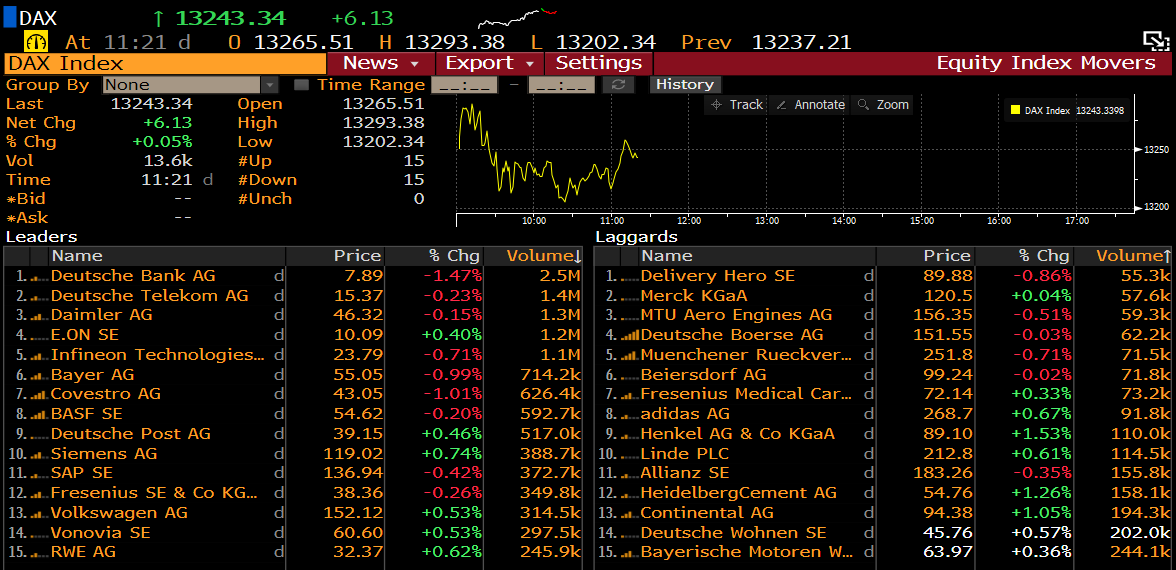Click the mini chart icon beside Allianz SE
The image size is (1176, 570).
click(629, 473)
